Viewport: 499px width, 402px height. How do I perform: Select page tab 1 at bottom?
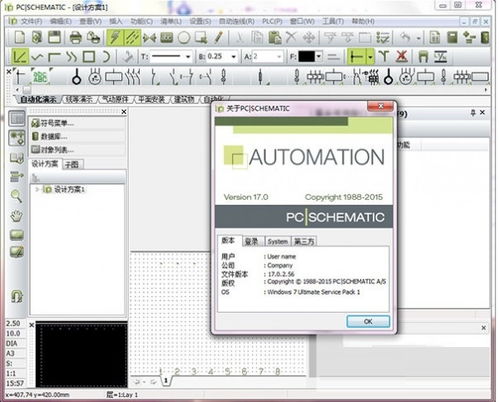click(166, 380)
